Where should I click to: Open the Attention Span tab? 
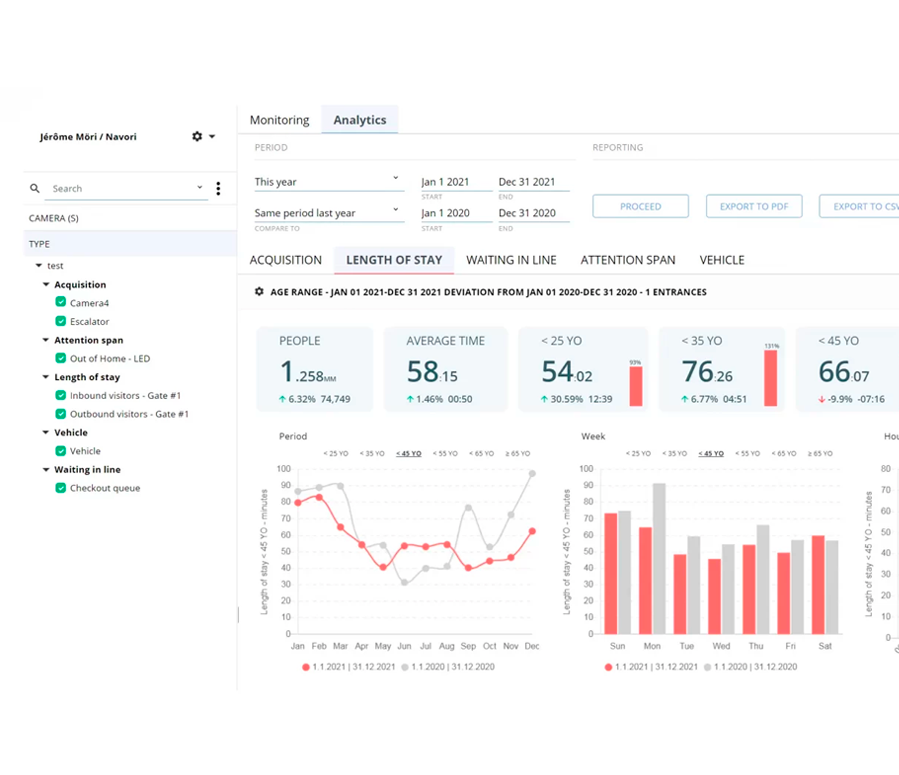(x=628, y=260)
